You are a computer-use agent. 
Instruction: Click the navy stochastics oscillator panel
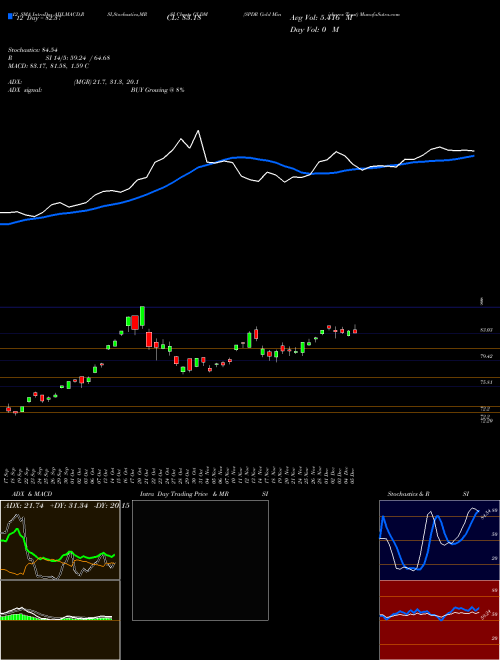coord(439,540)
